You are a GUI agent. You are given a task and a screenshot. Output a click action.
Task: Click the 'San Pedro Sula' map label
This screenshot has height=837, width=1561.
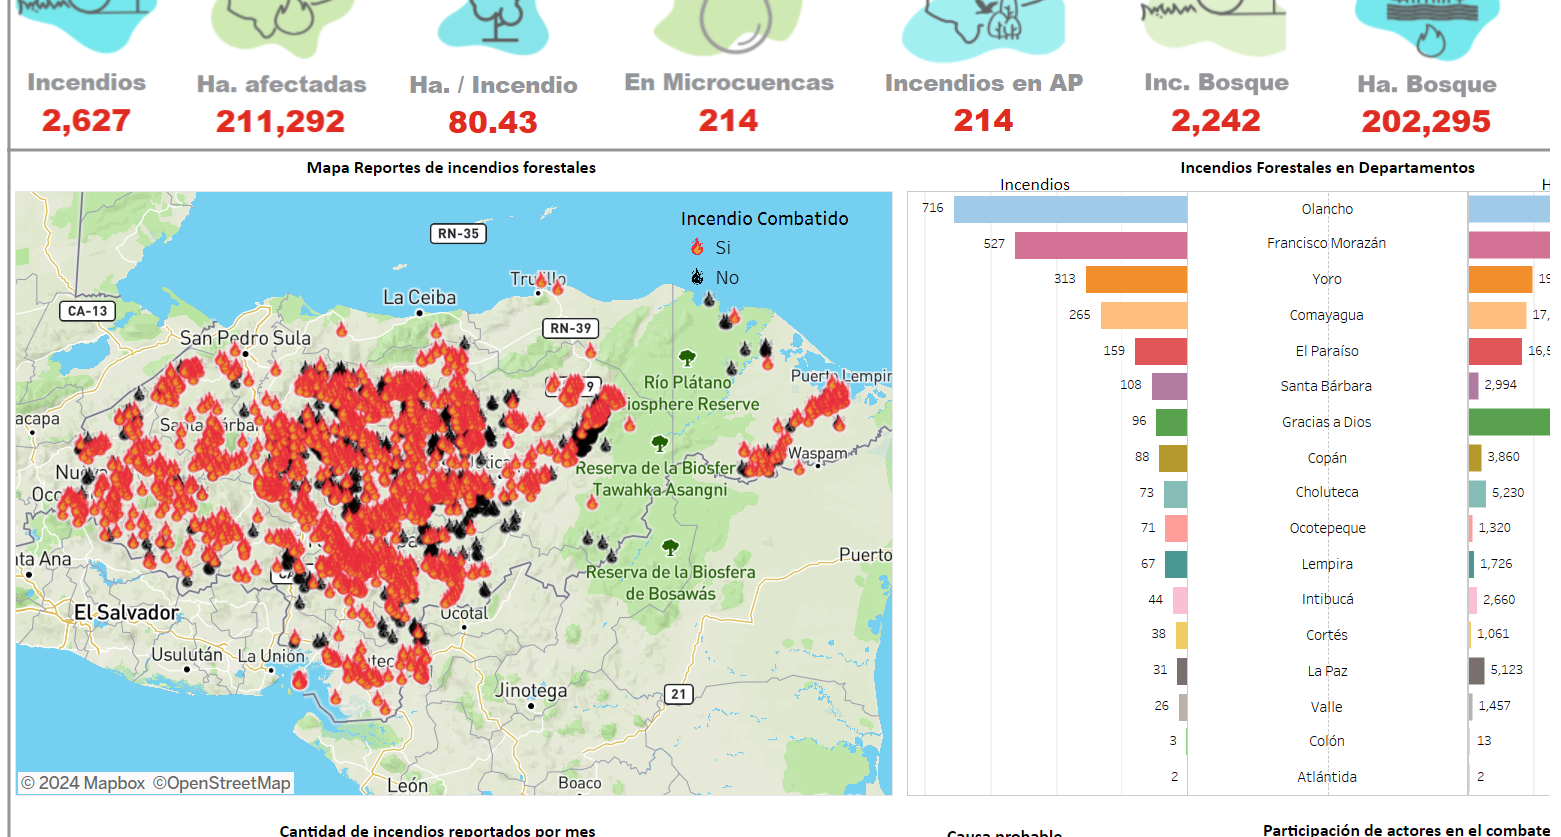pos(245,338)
